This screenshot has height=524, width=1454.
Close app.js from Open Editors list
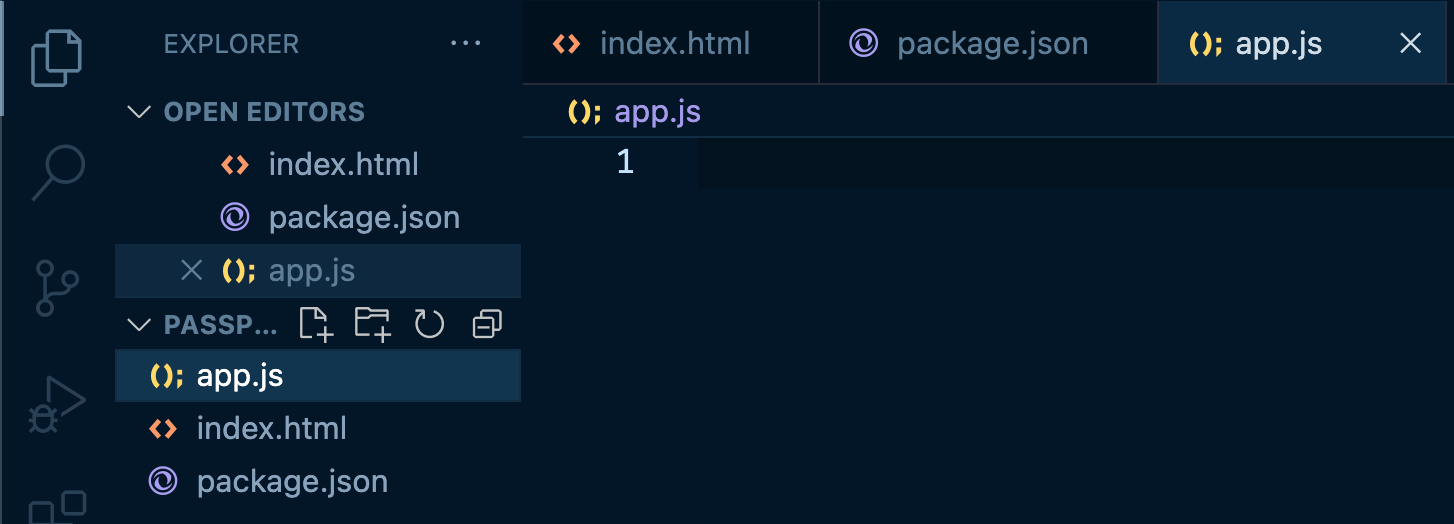(191, 270)
